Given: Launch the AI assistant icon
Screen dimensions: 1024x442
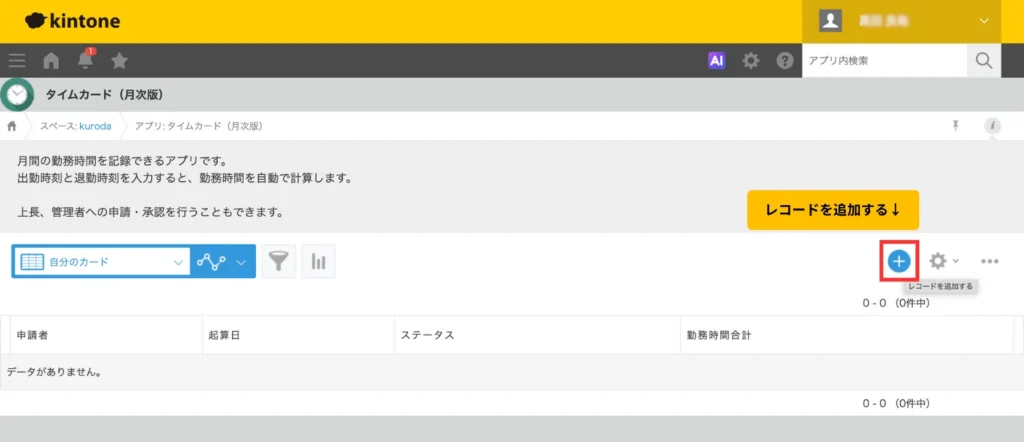Looking at the screenshot, I should tap(716, 61).
